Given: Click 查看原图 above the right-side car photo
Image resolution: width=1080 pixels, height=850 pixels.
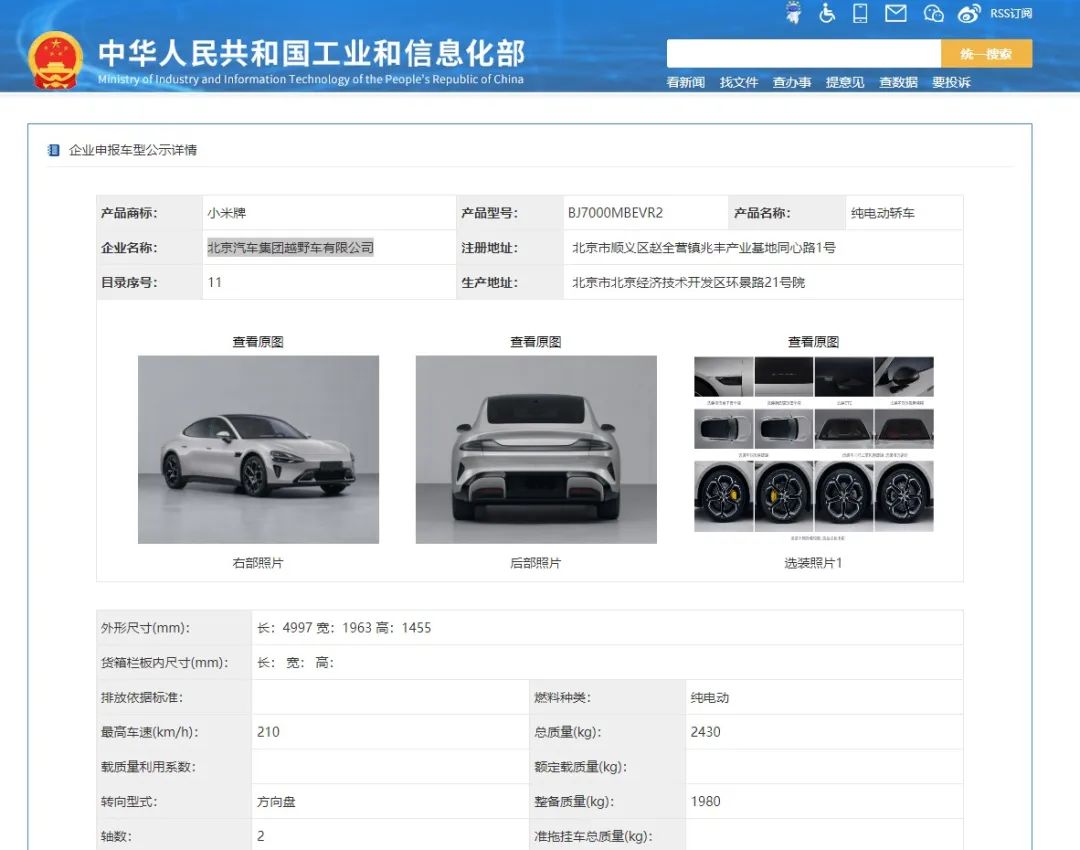Looking at the screenshot, I should pyautogui.click(x=258, y=342).
